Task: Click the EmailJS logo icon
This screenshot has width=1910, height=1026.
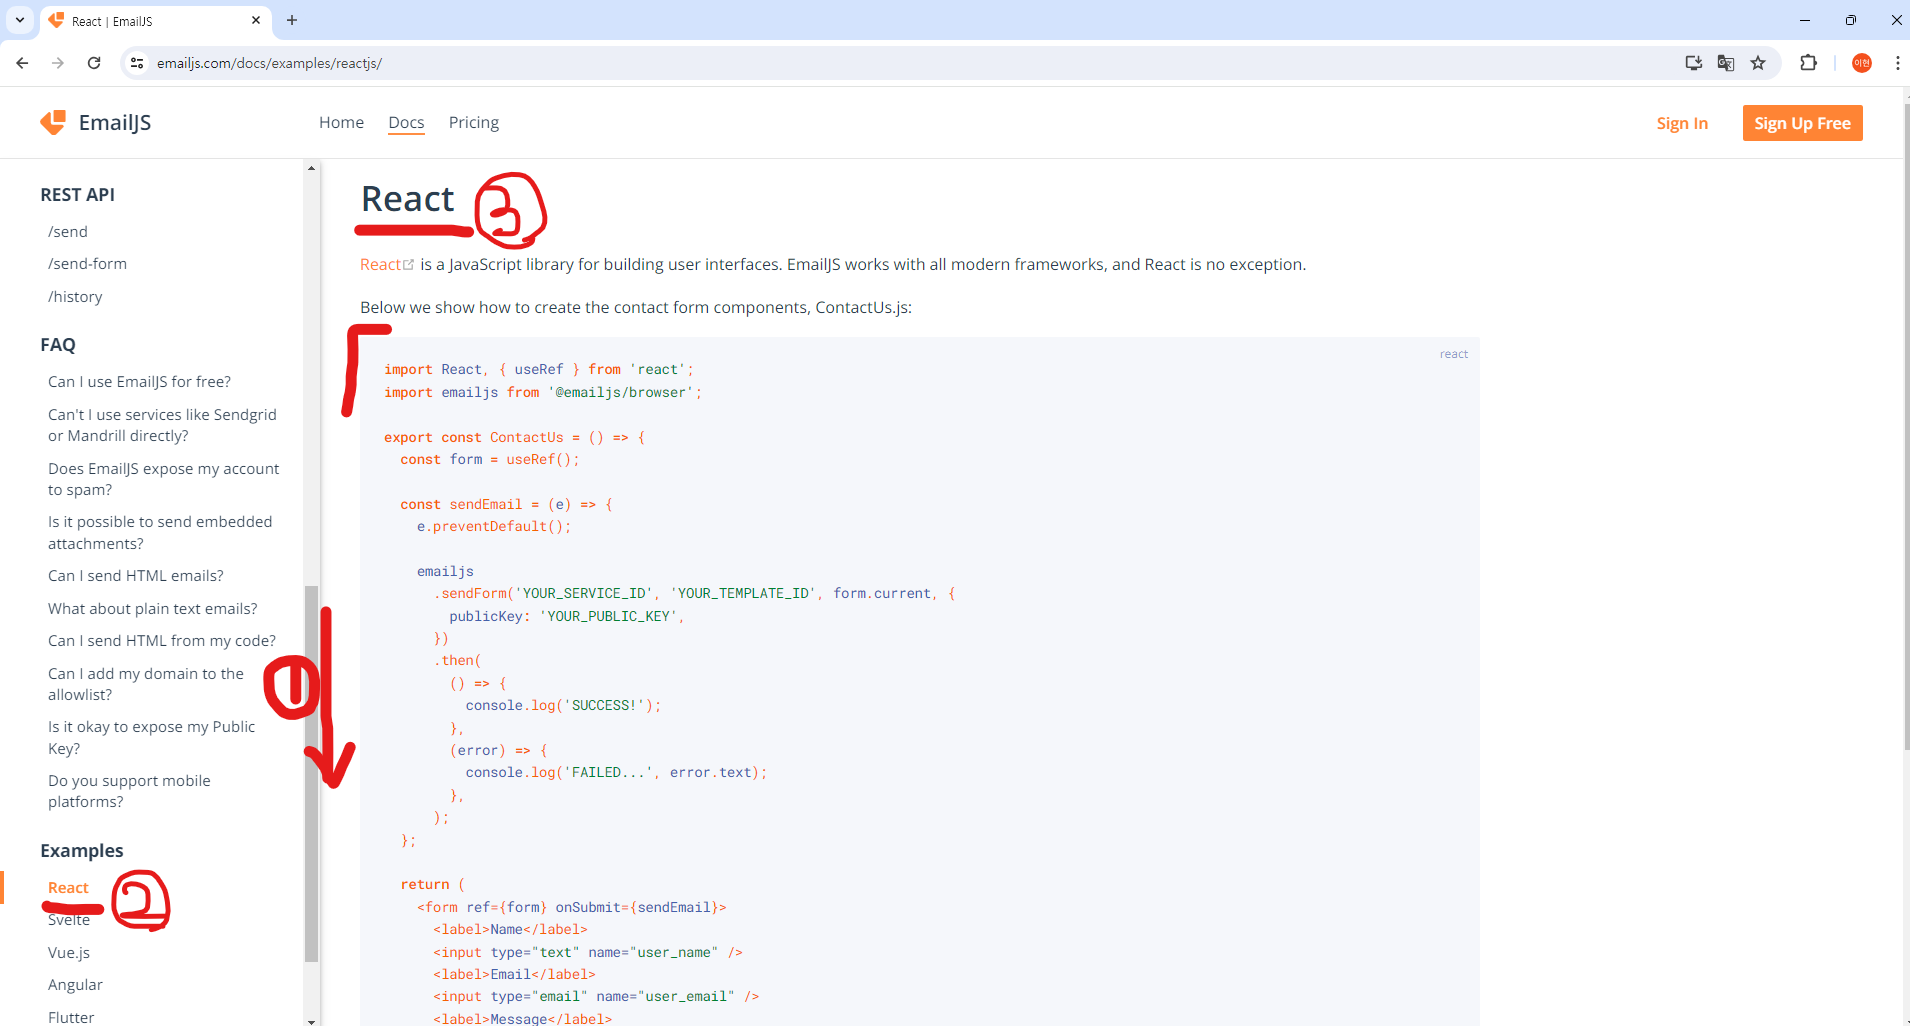Action: [x=53, y=122]
